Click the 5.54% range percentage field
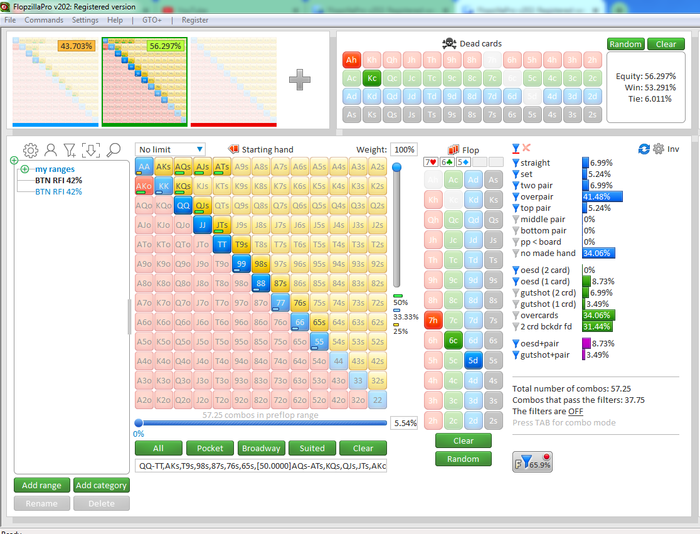The height and width of the screenshot is (534, 700). pyautogui.click(x=405, y=423)
